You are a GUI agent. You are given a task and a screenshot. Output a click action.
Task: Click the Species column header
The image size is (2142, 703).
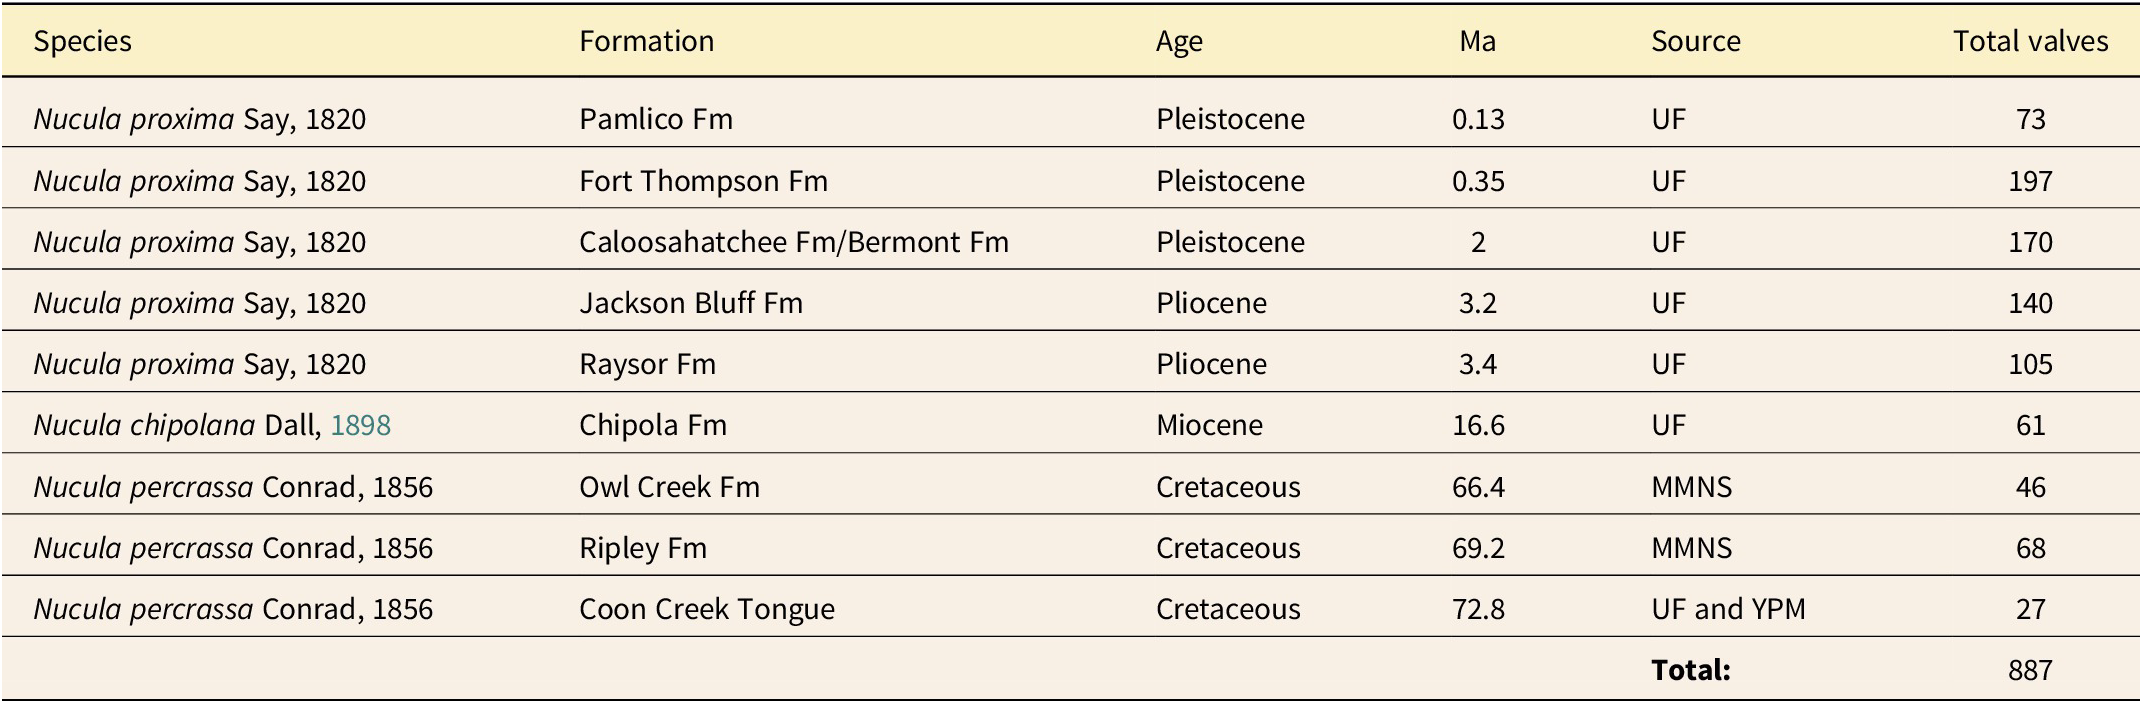pyautogui.click(x=83, y=41)
